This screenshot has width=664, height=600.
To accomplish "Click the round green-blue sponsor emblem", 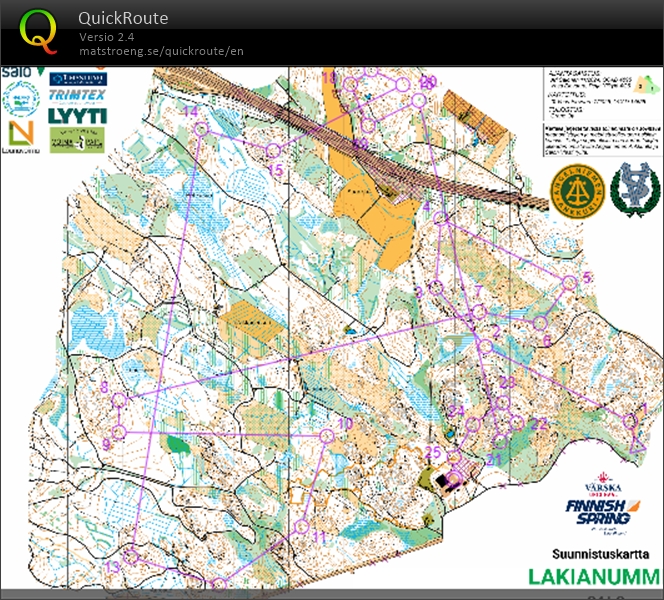I will tap(20, 98).
